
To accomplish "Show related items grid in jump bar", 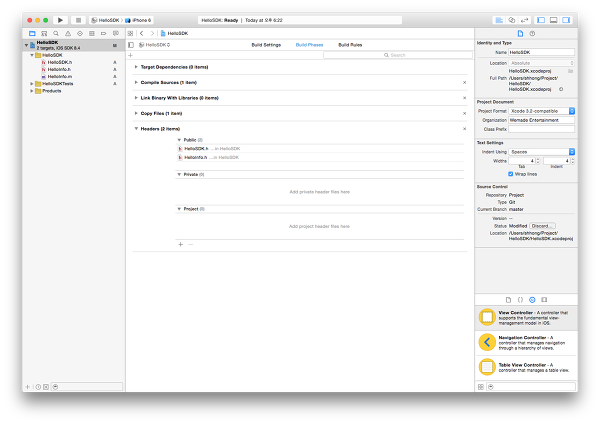I will [130, 34].
